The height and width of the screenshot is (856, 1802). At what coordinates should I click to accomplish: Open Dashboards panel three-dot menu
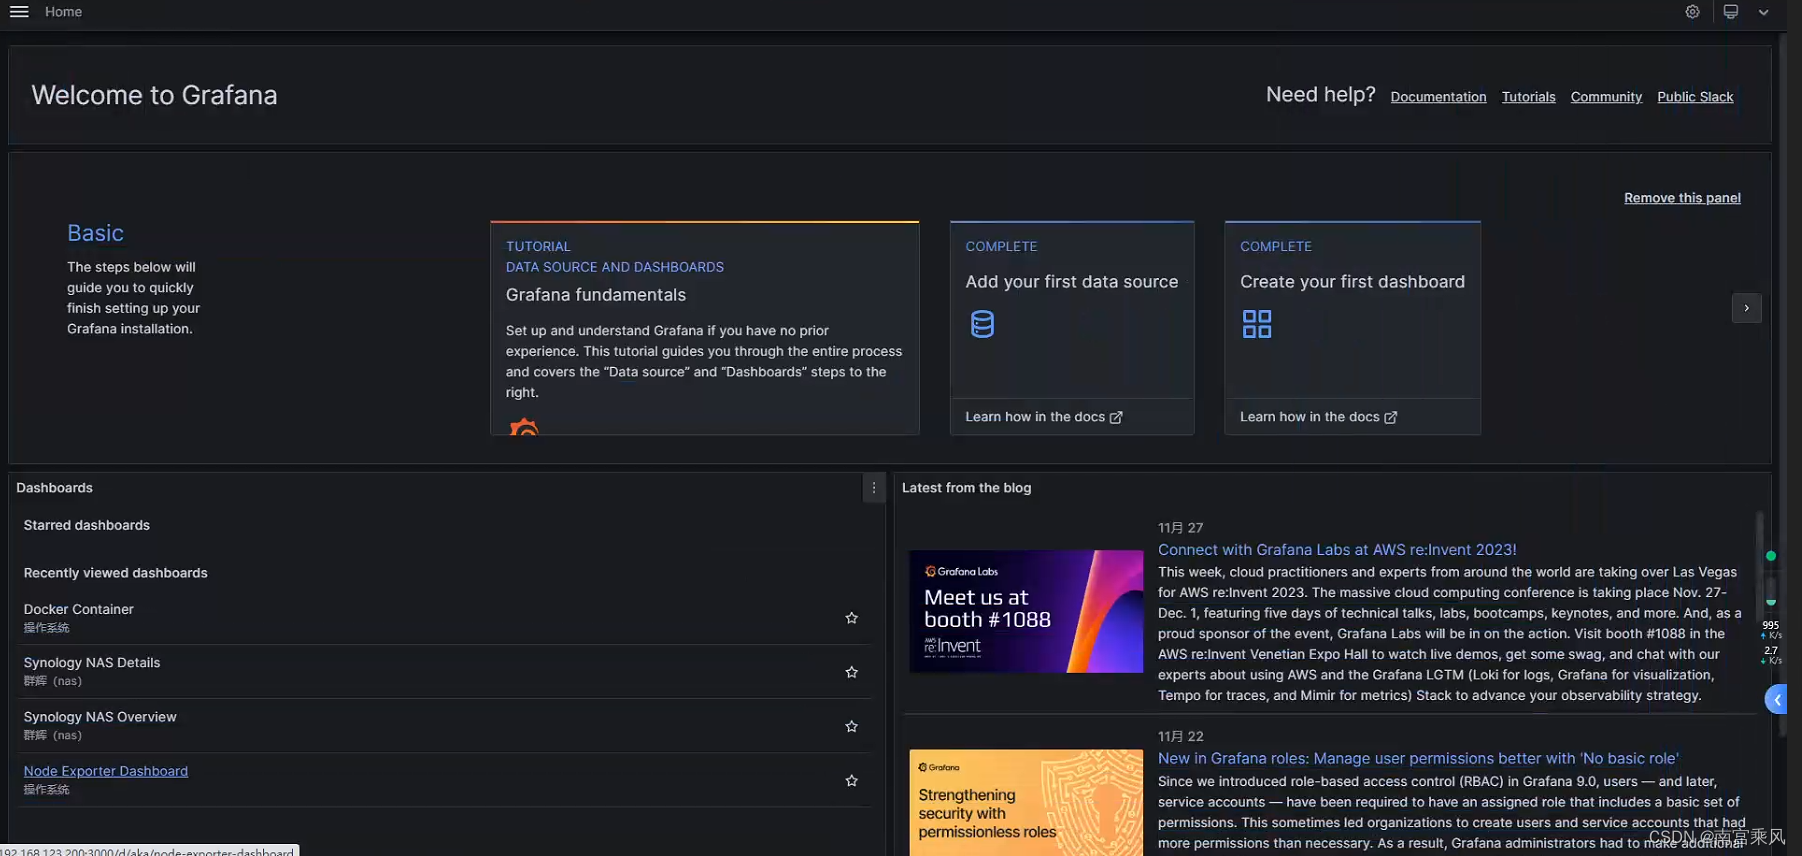(x=874, y=488)
